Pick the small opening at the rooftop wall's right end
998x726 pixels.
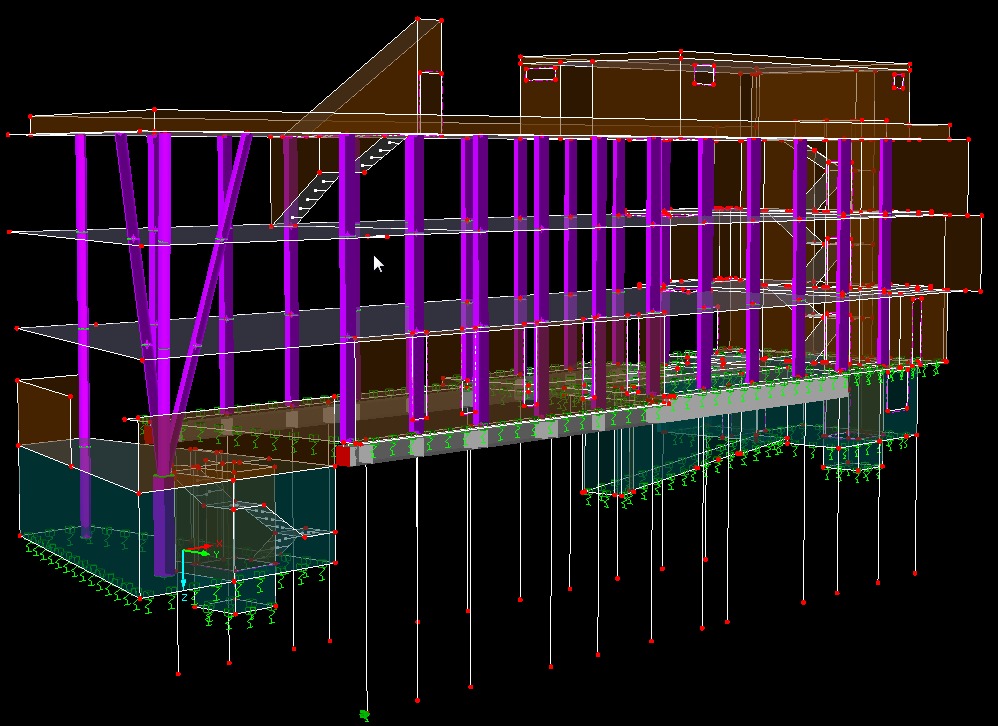click(x=898, y=81)
